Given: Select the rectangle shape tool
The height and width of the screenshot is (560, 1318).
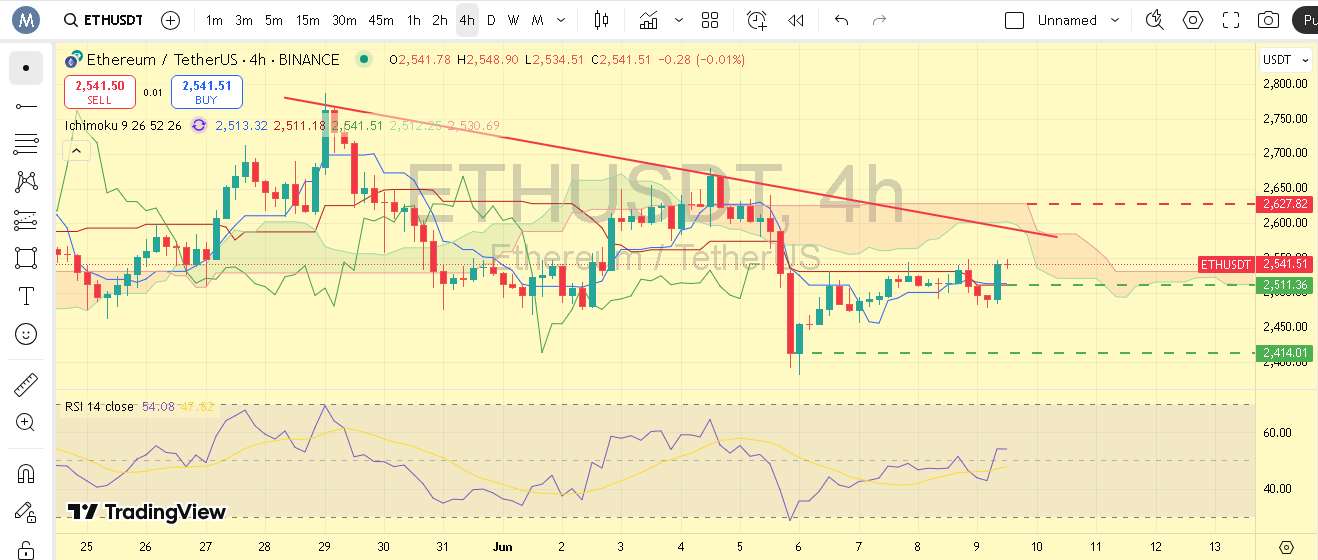Looking at the screenshot, I should (26, 258).
